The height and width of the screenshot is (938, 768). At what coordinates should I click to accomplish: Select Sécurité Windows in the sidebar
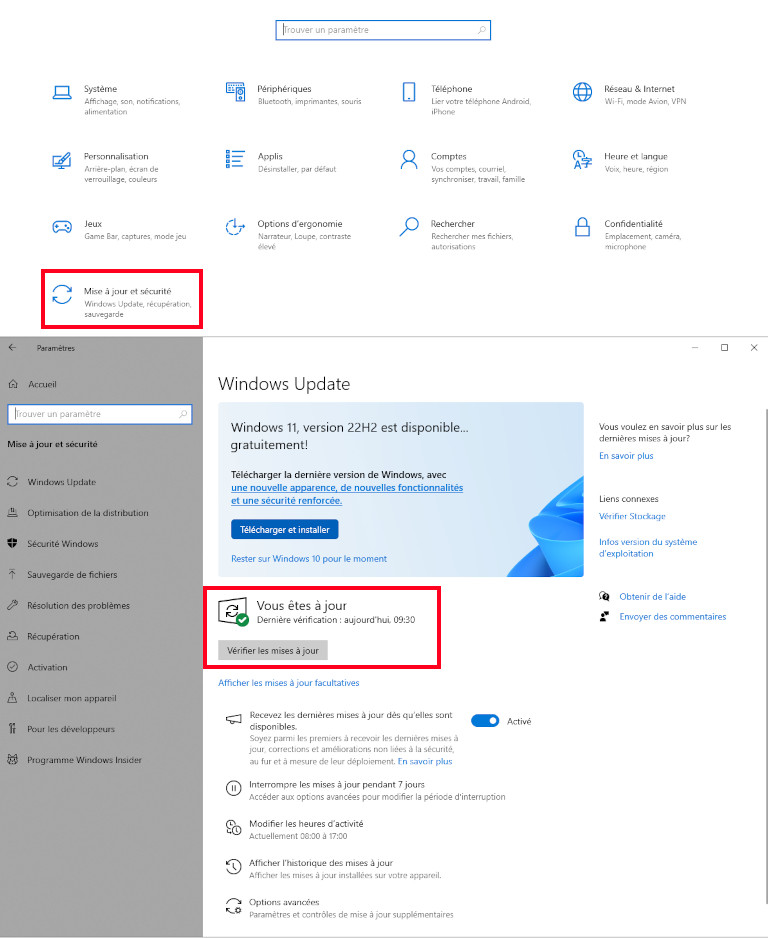pyautogui.click(x=62, y=544)
